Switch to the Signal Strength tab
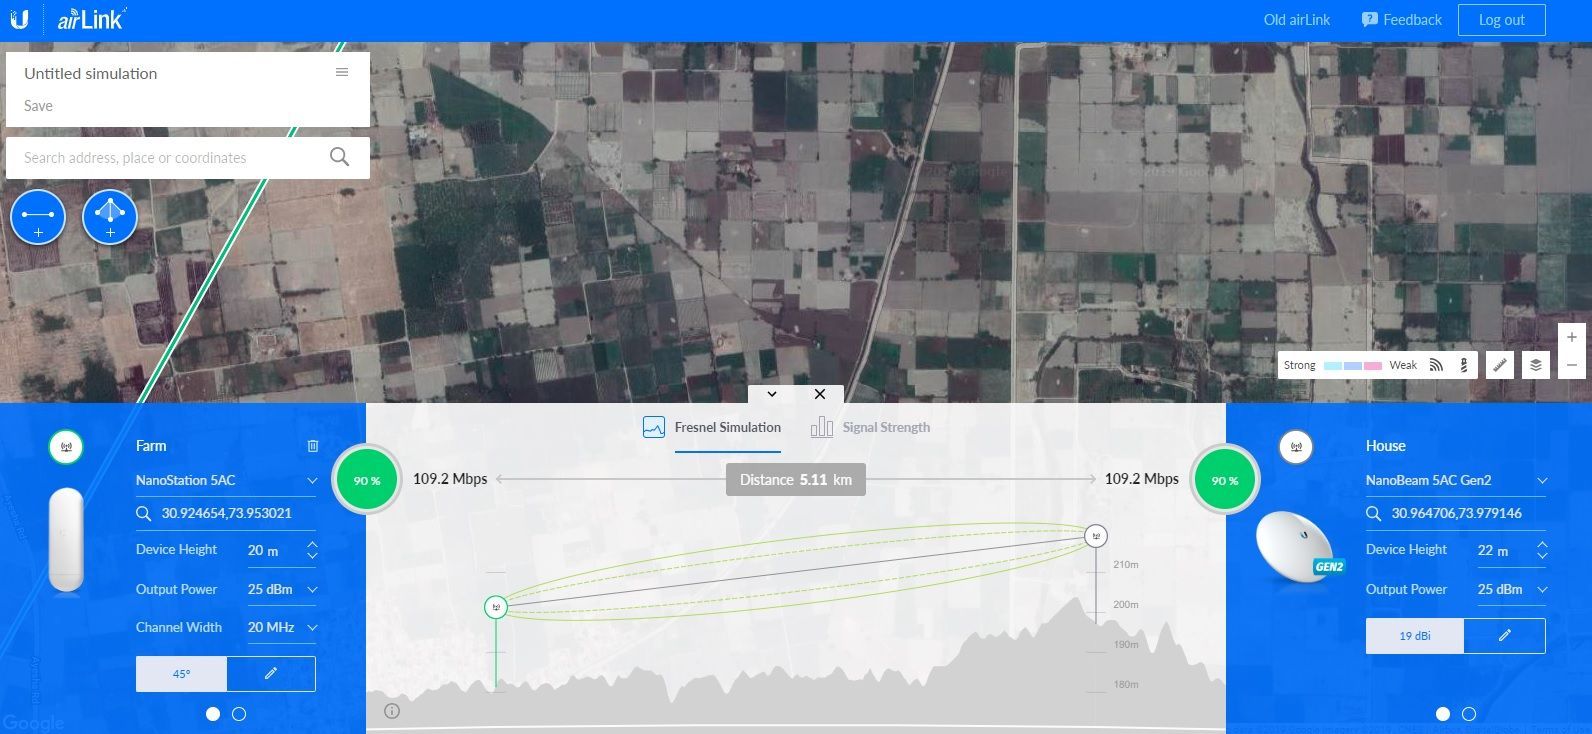 [x=870, y=428]
